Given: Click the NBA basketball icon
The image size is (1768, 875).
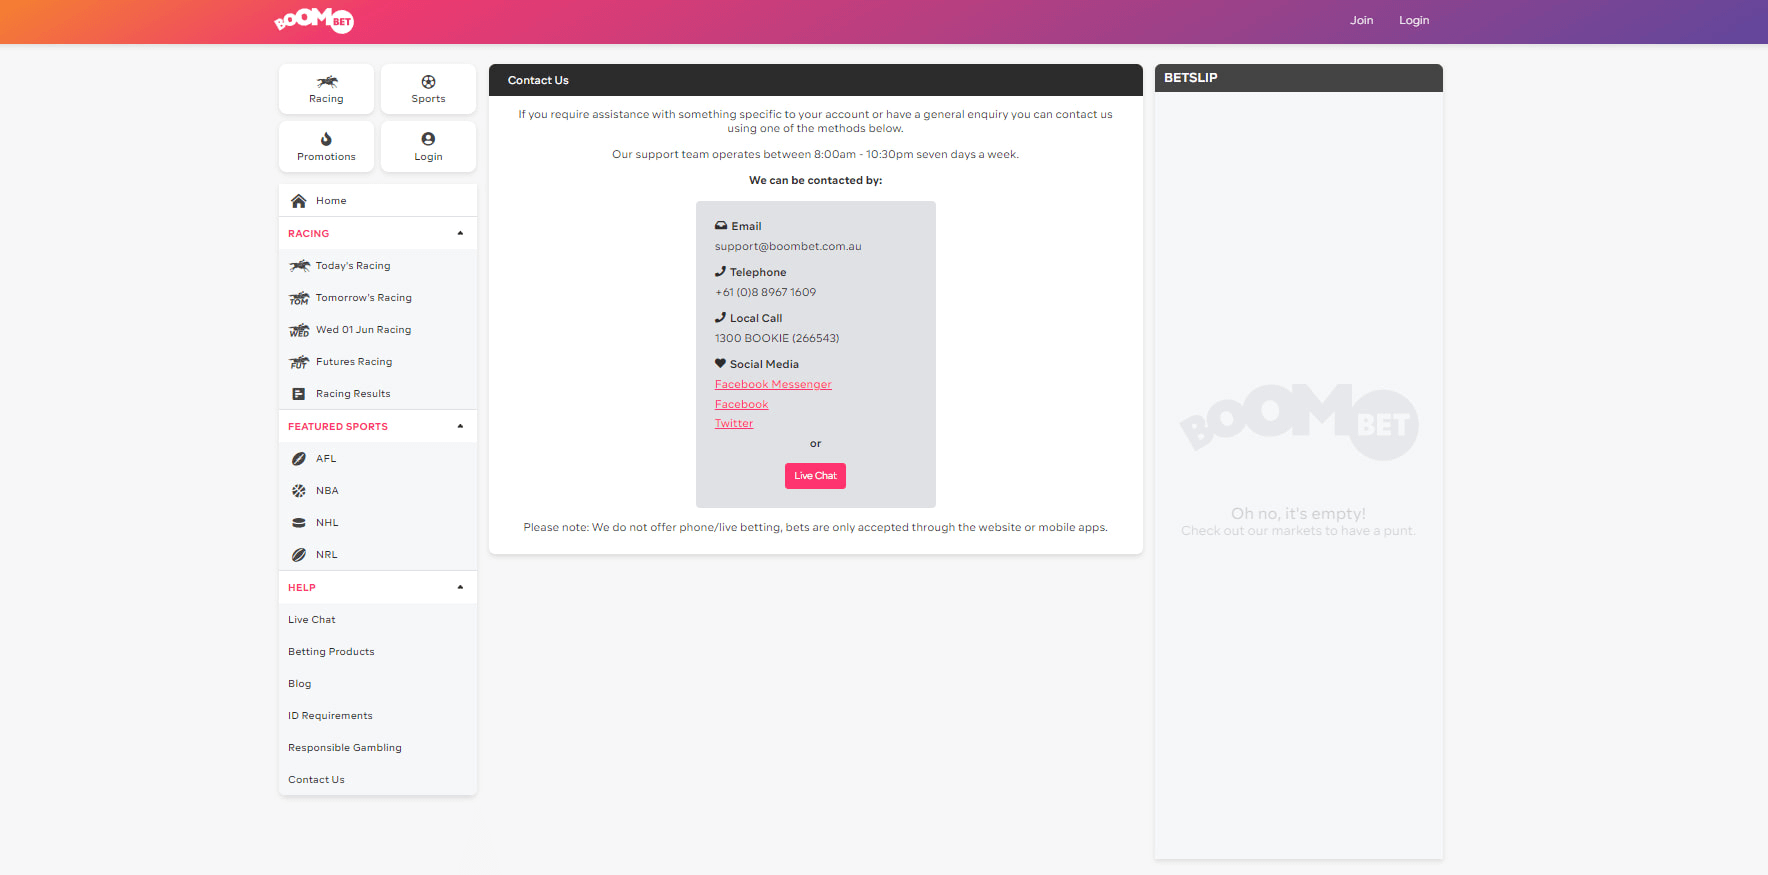Looking at the screenshot, I should coord(298,491).
